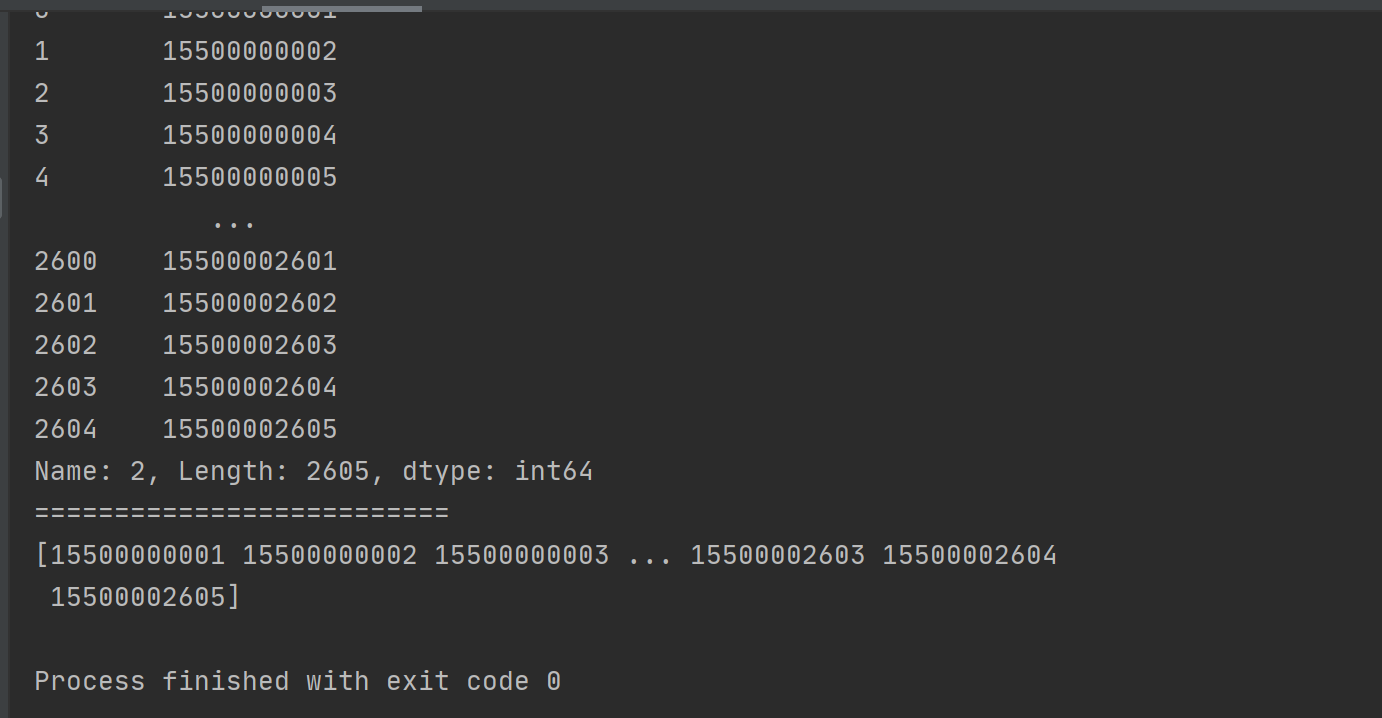Click 'Process finished with exit code 0'
The height and width of the screenshot is (718, 1382).
coord(297,681)
